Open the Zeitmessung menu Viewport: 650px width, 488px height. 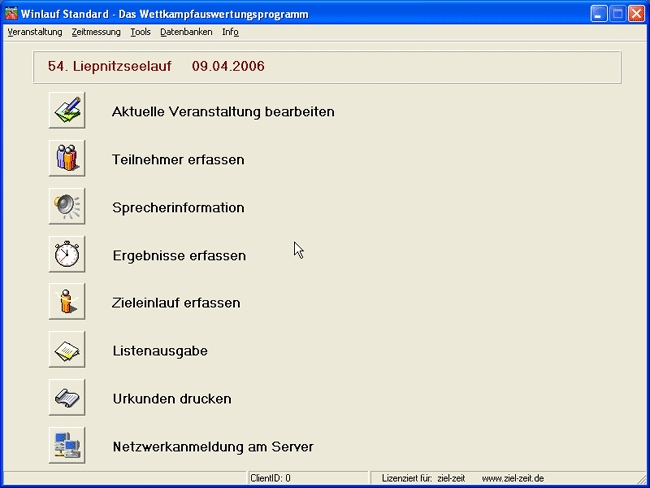point(96,32)
